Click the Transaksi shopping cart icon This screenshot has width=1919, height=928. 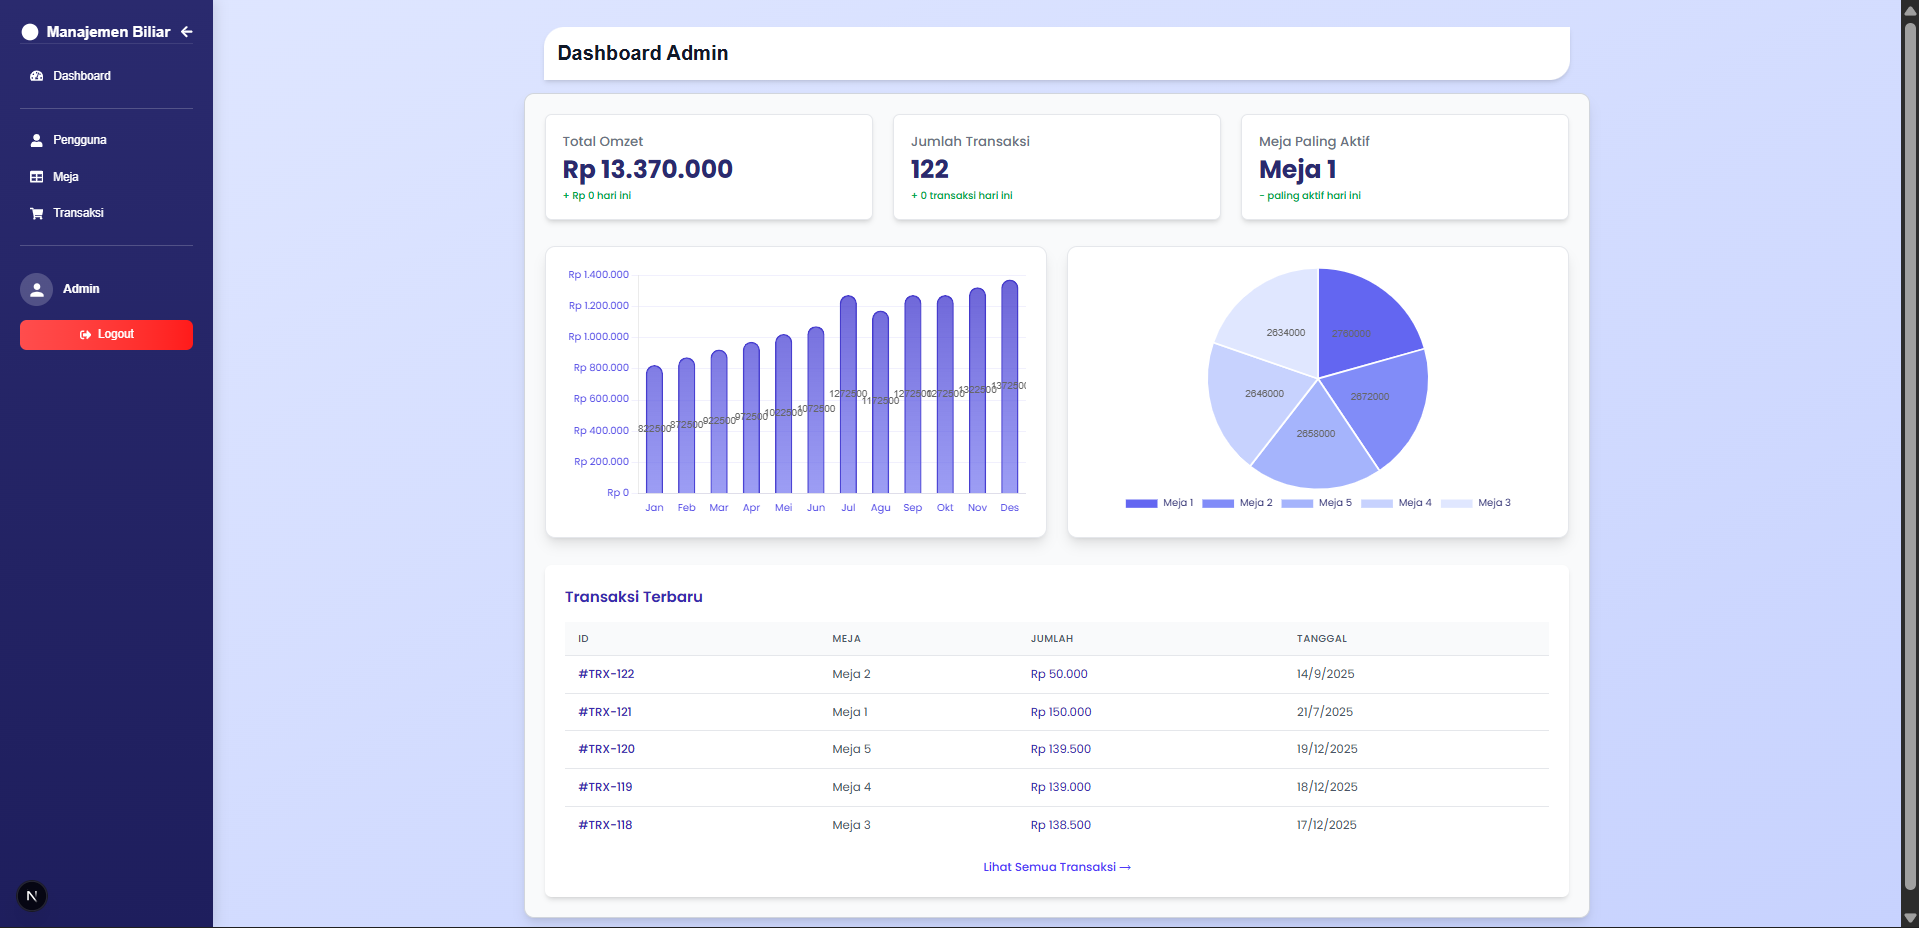pos(37,213)
